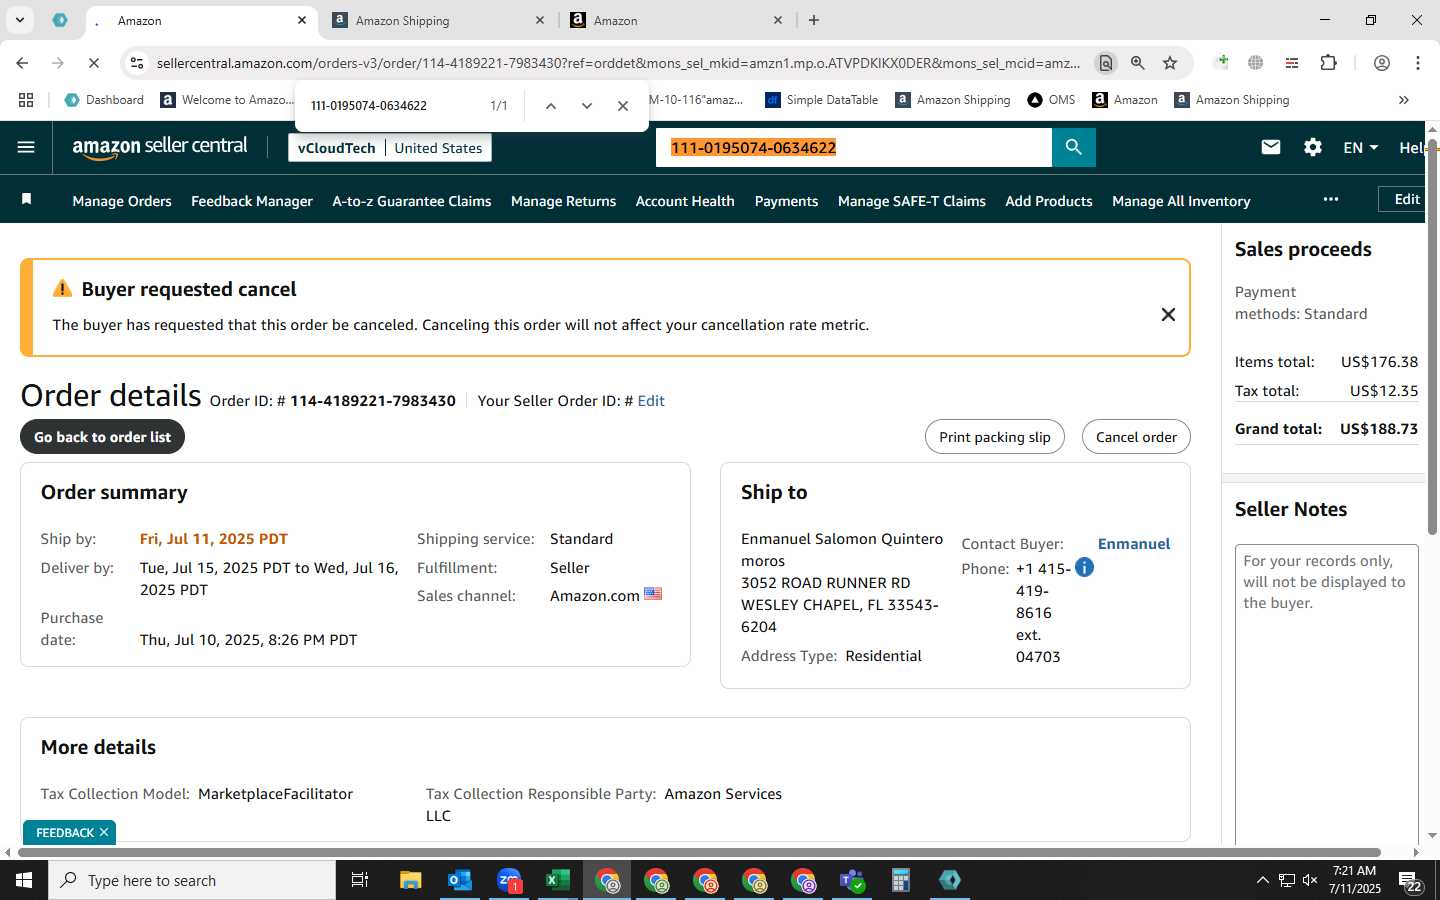Open File Explorer from the taskbar
1440x900 pixels.
pos(411,880)
